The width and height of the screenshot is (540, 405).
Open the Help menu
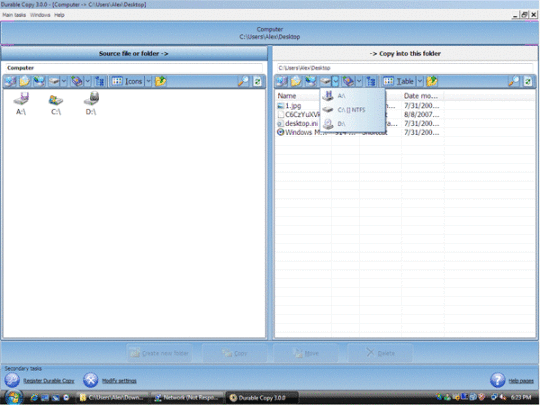(x=59, y=15)
